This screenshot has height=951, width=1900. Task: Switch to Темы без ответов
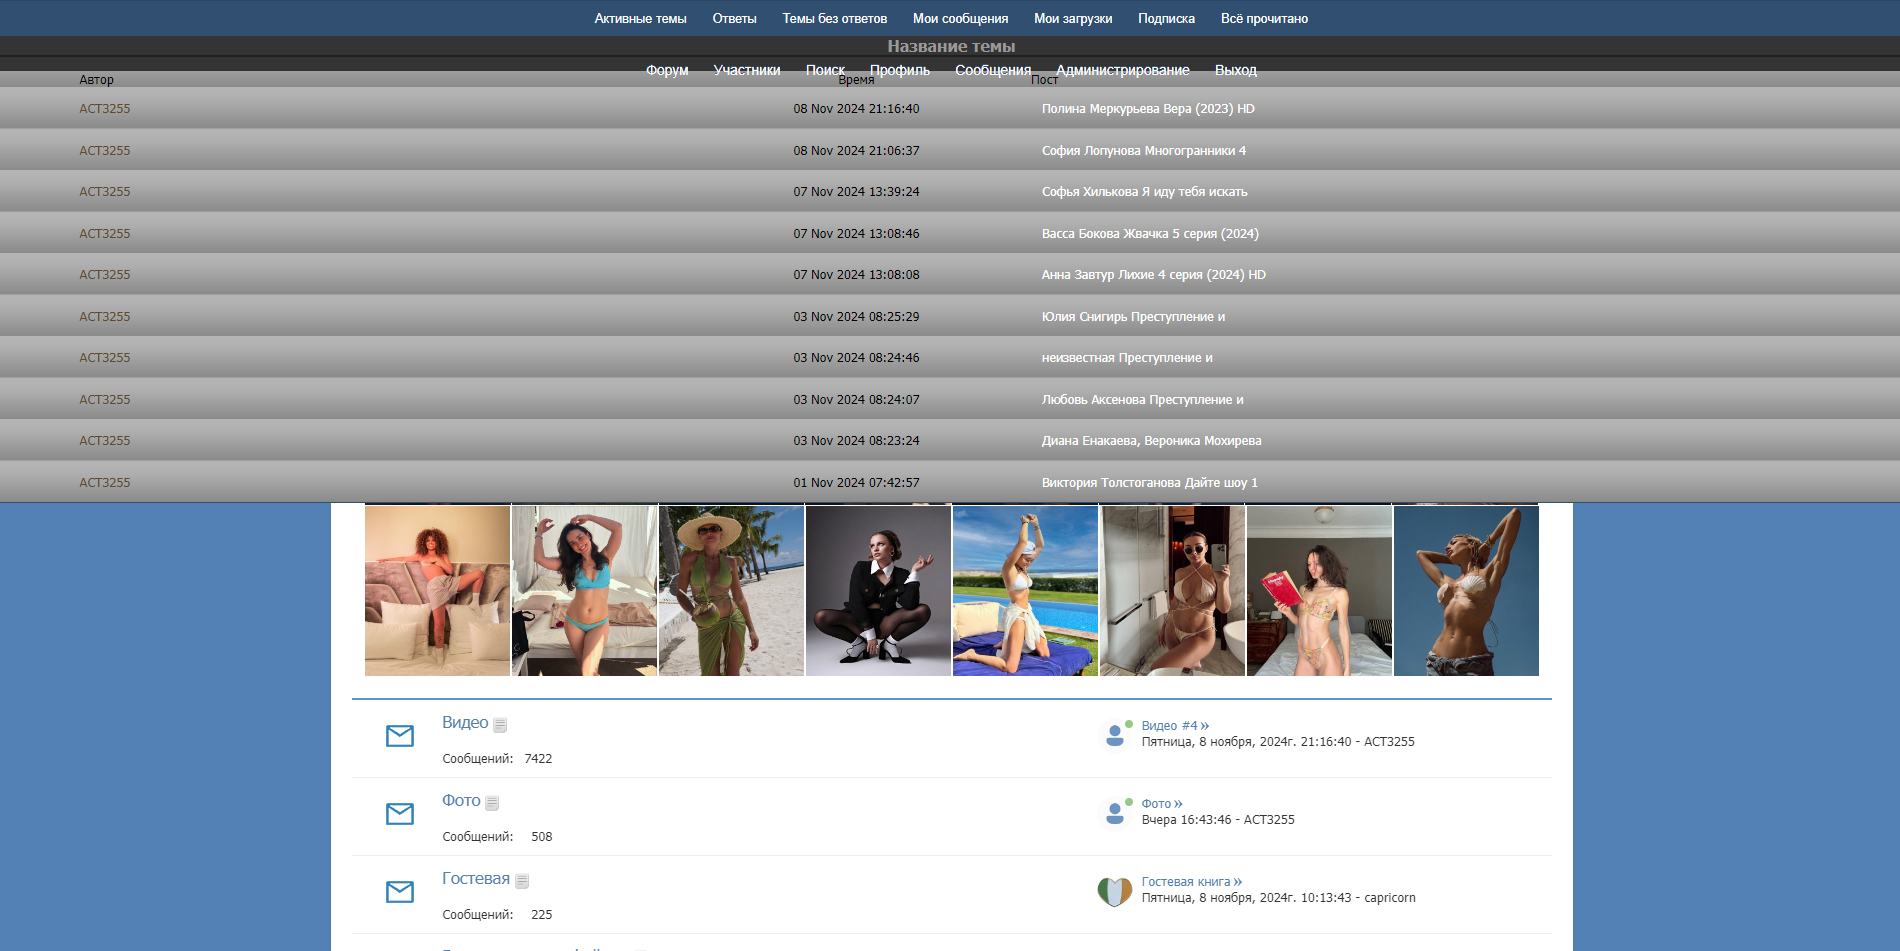834,19
